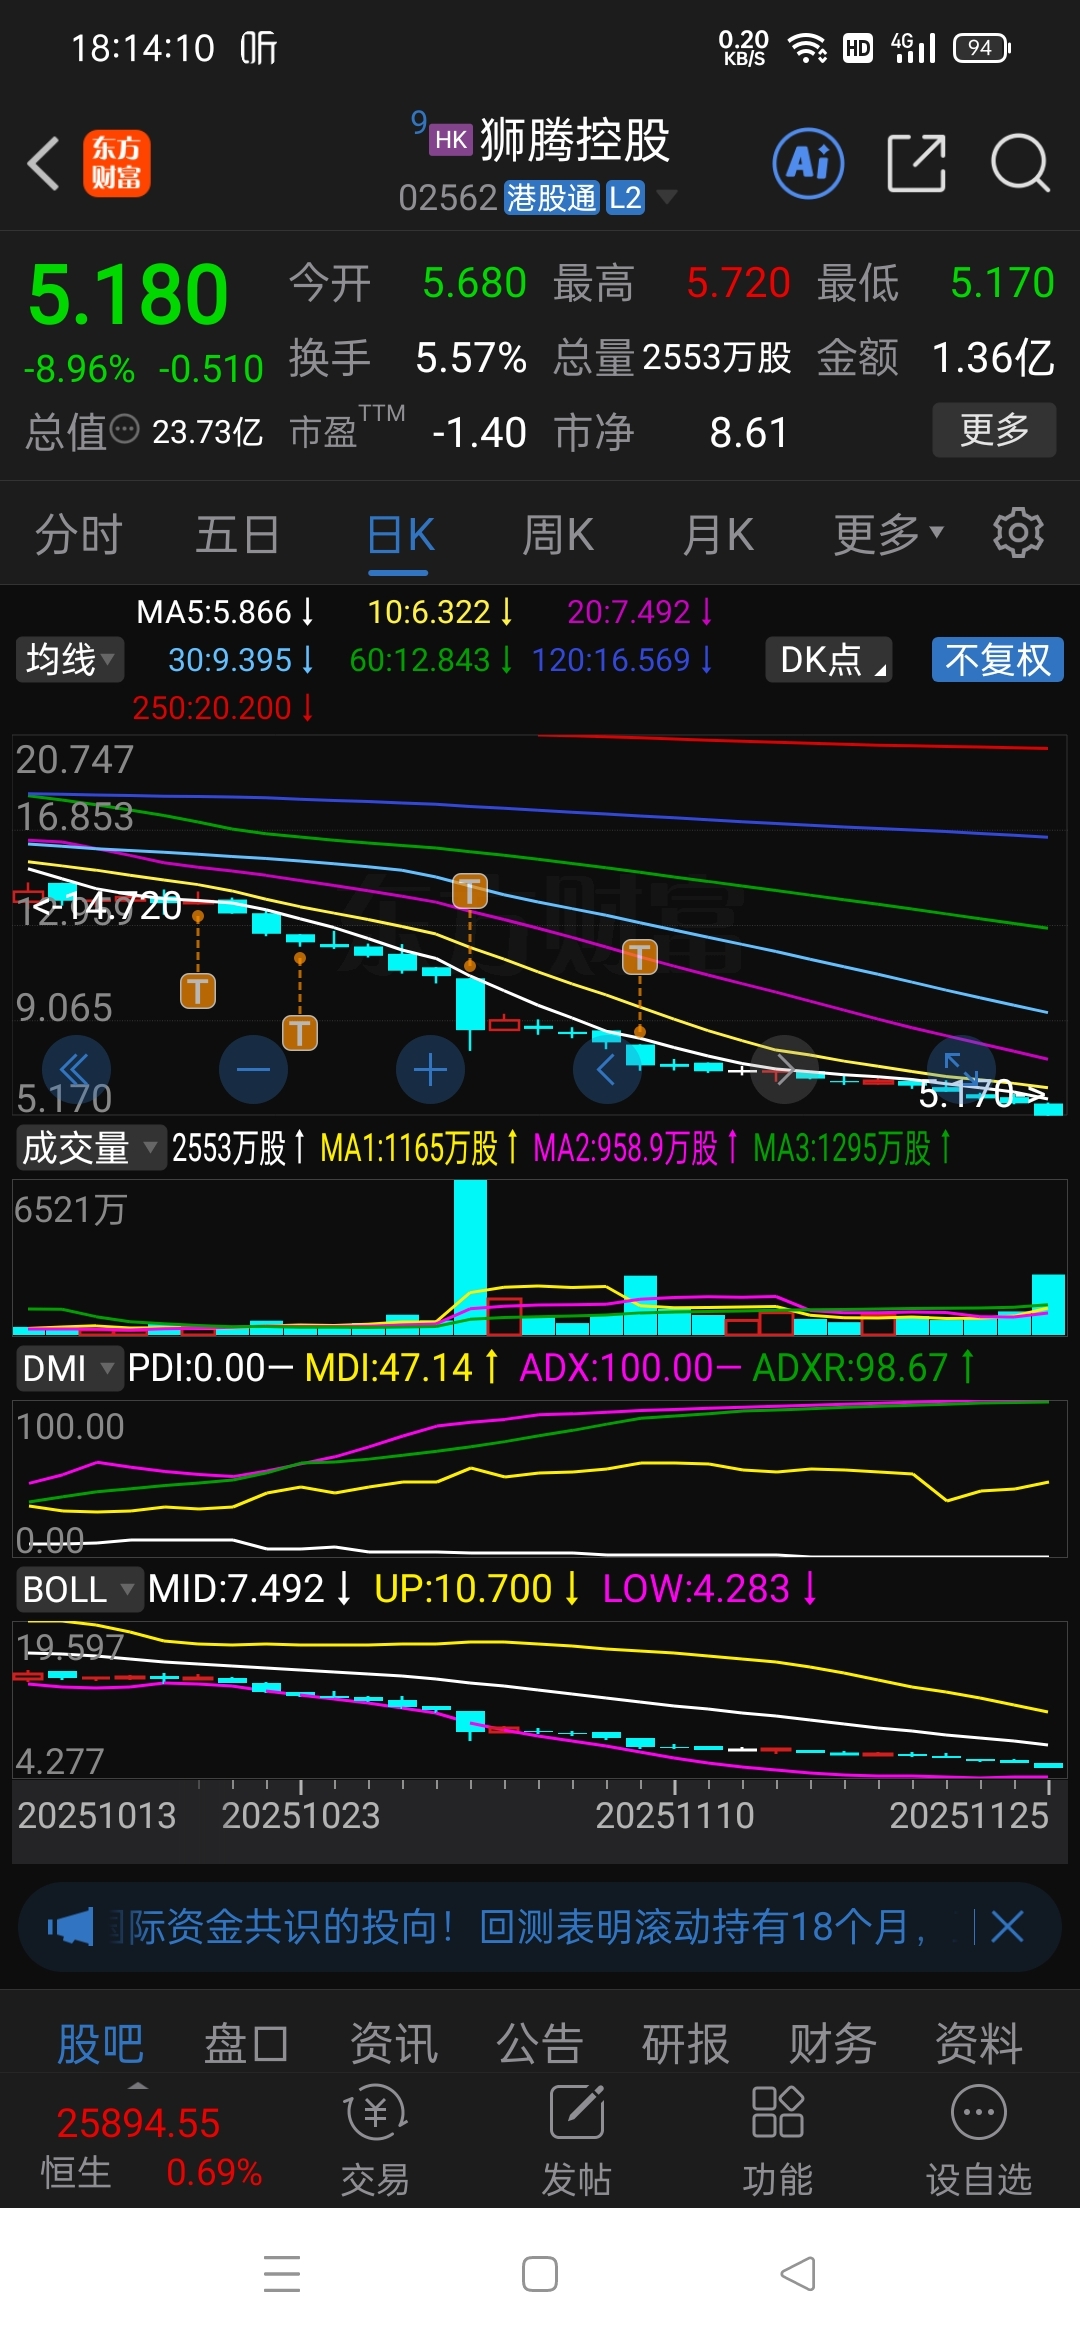The image size is (1080, 2340).
Task: Select the 日K tab
Action: (x=399, y=534)
